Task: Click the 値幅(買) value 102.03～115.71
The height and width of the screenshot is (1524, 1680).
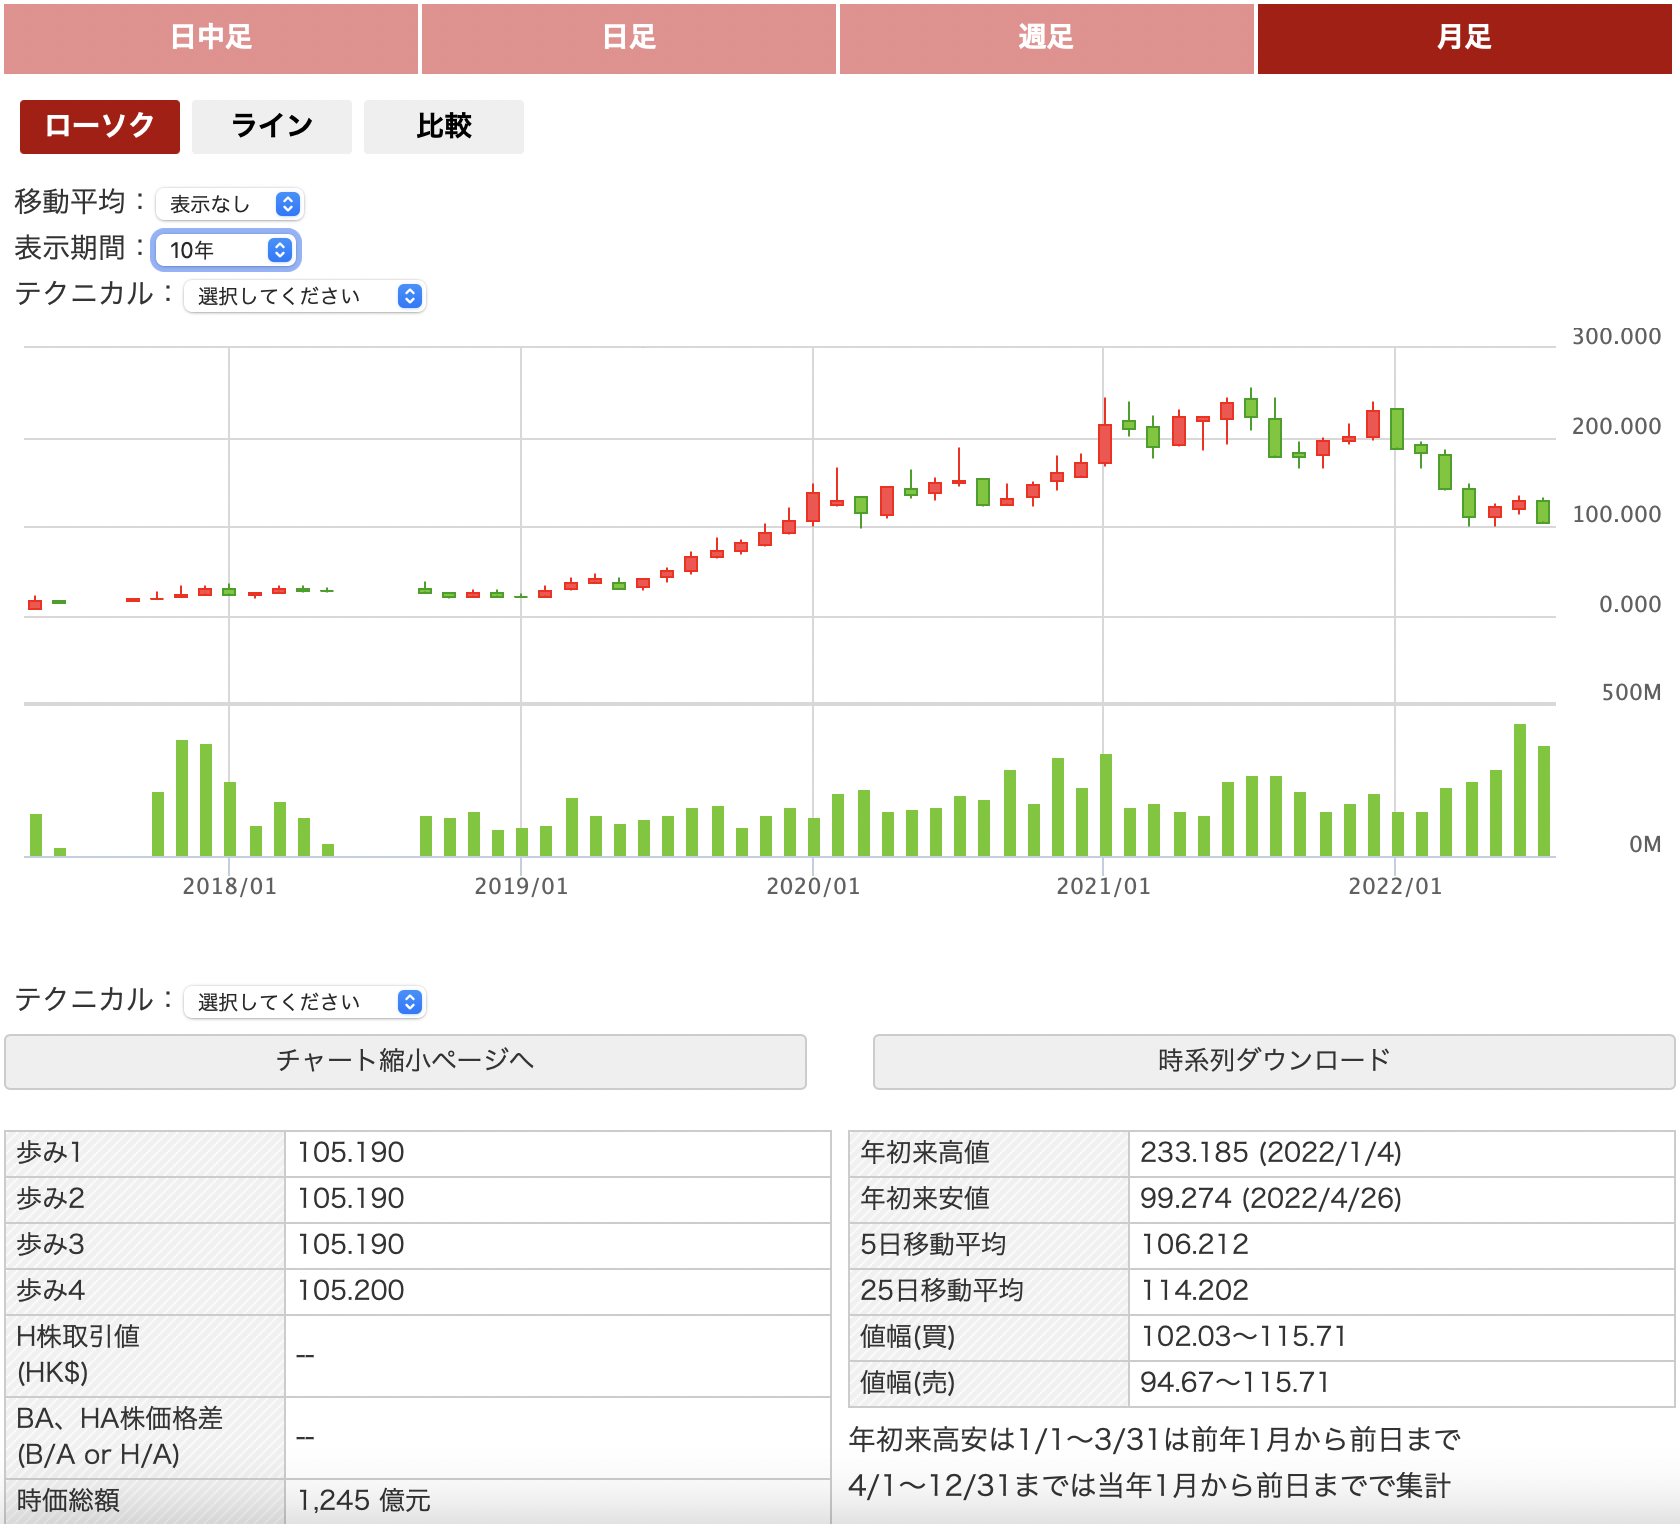Action: [x=1243, y=1337]
